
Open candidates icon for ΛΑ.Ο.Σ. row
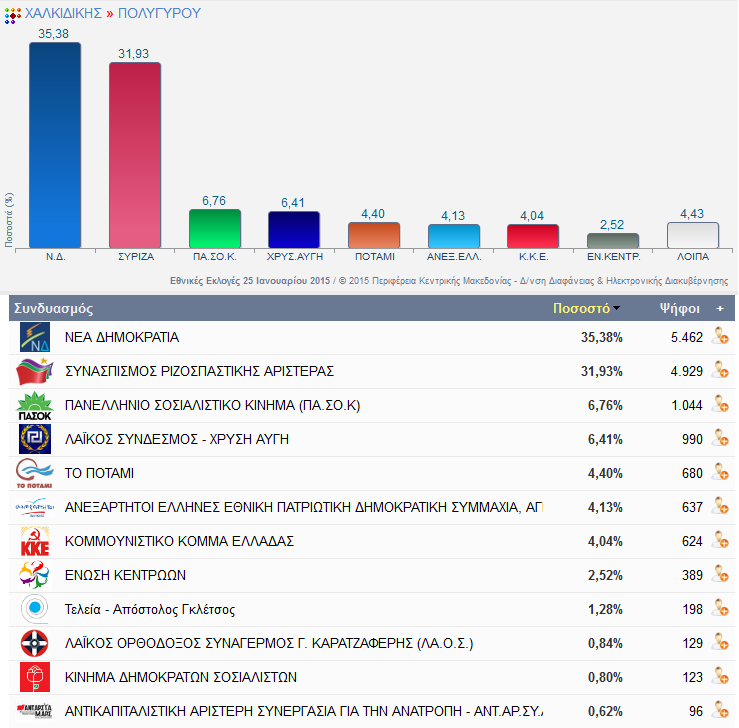(721, 642)
